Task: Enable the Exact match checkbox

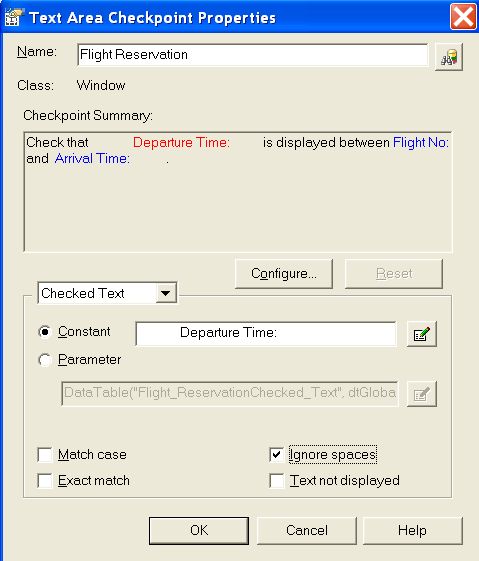Action: point(45,480)
